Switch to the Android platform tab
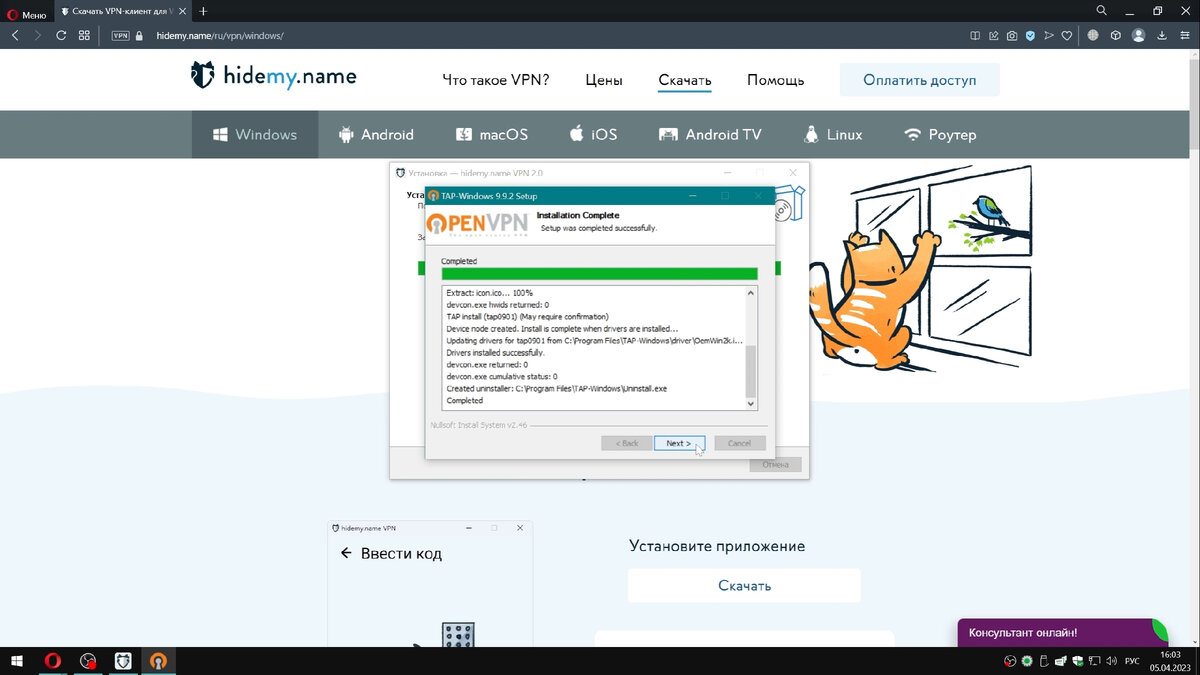This screenshot has width=1200, height=675. (377, 134)
